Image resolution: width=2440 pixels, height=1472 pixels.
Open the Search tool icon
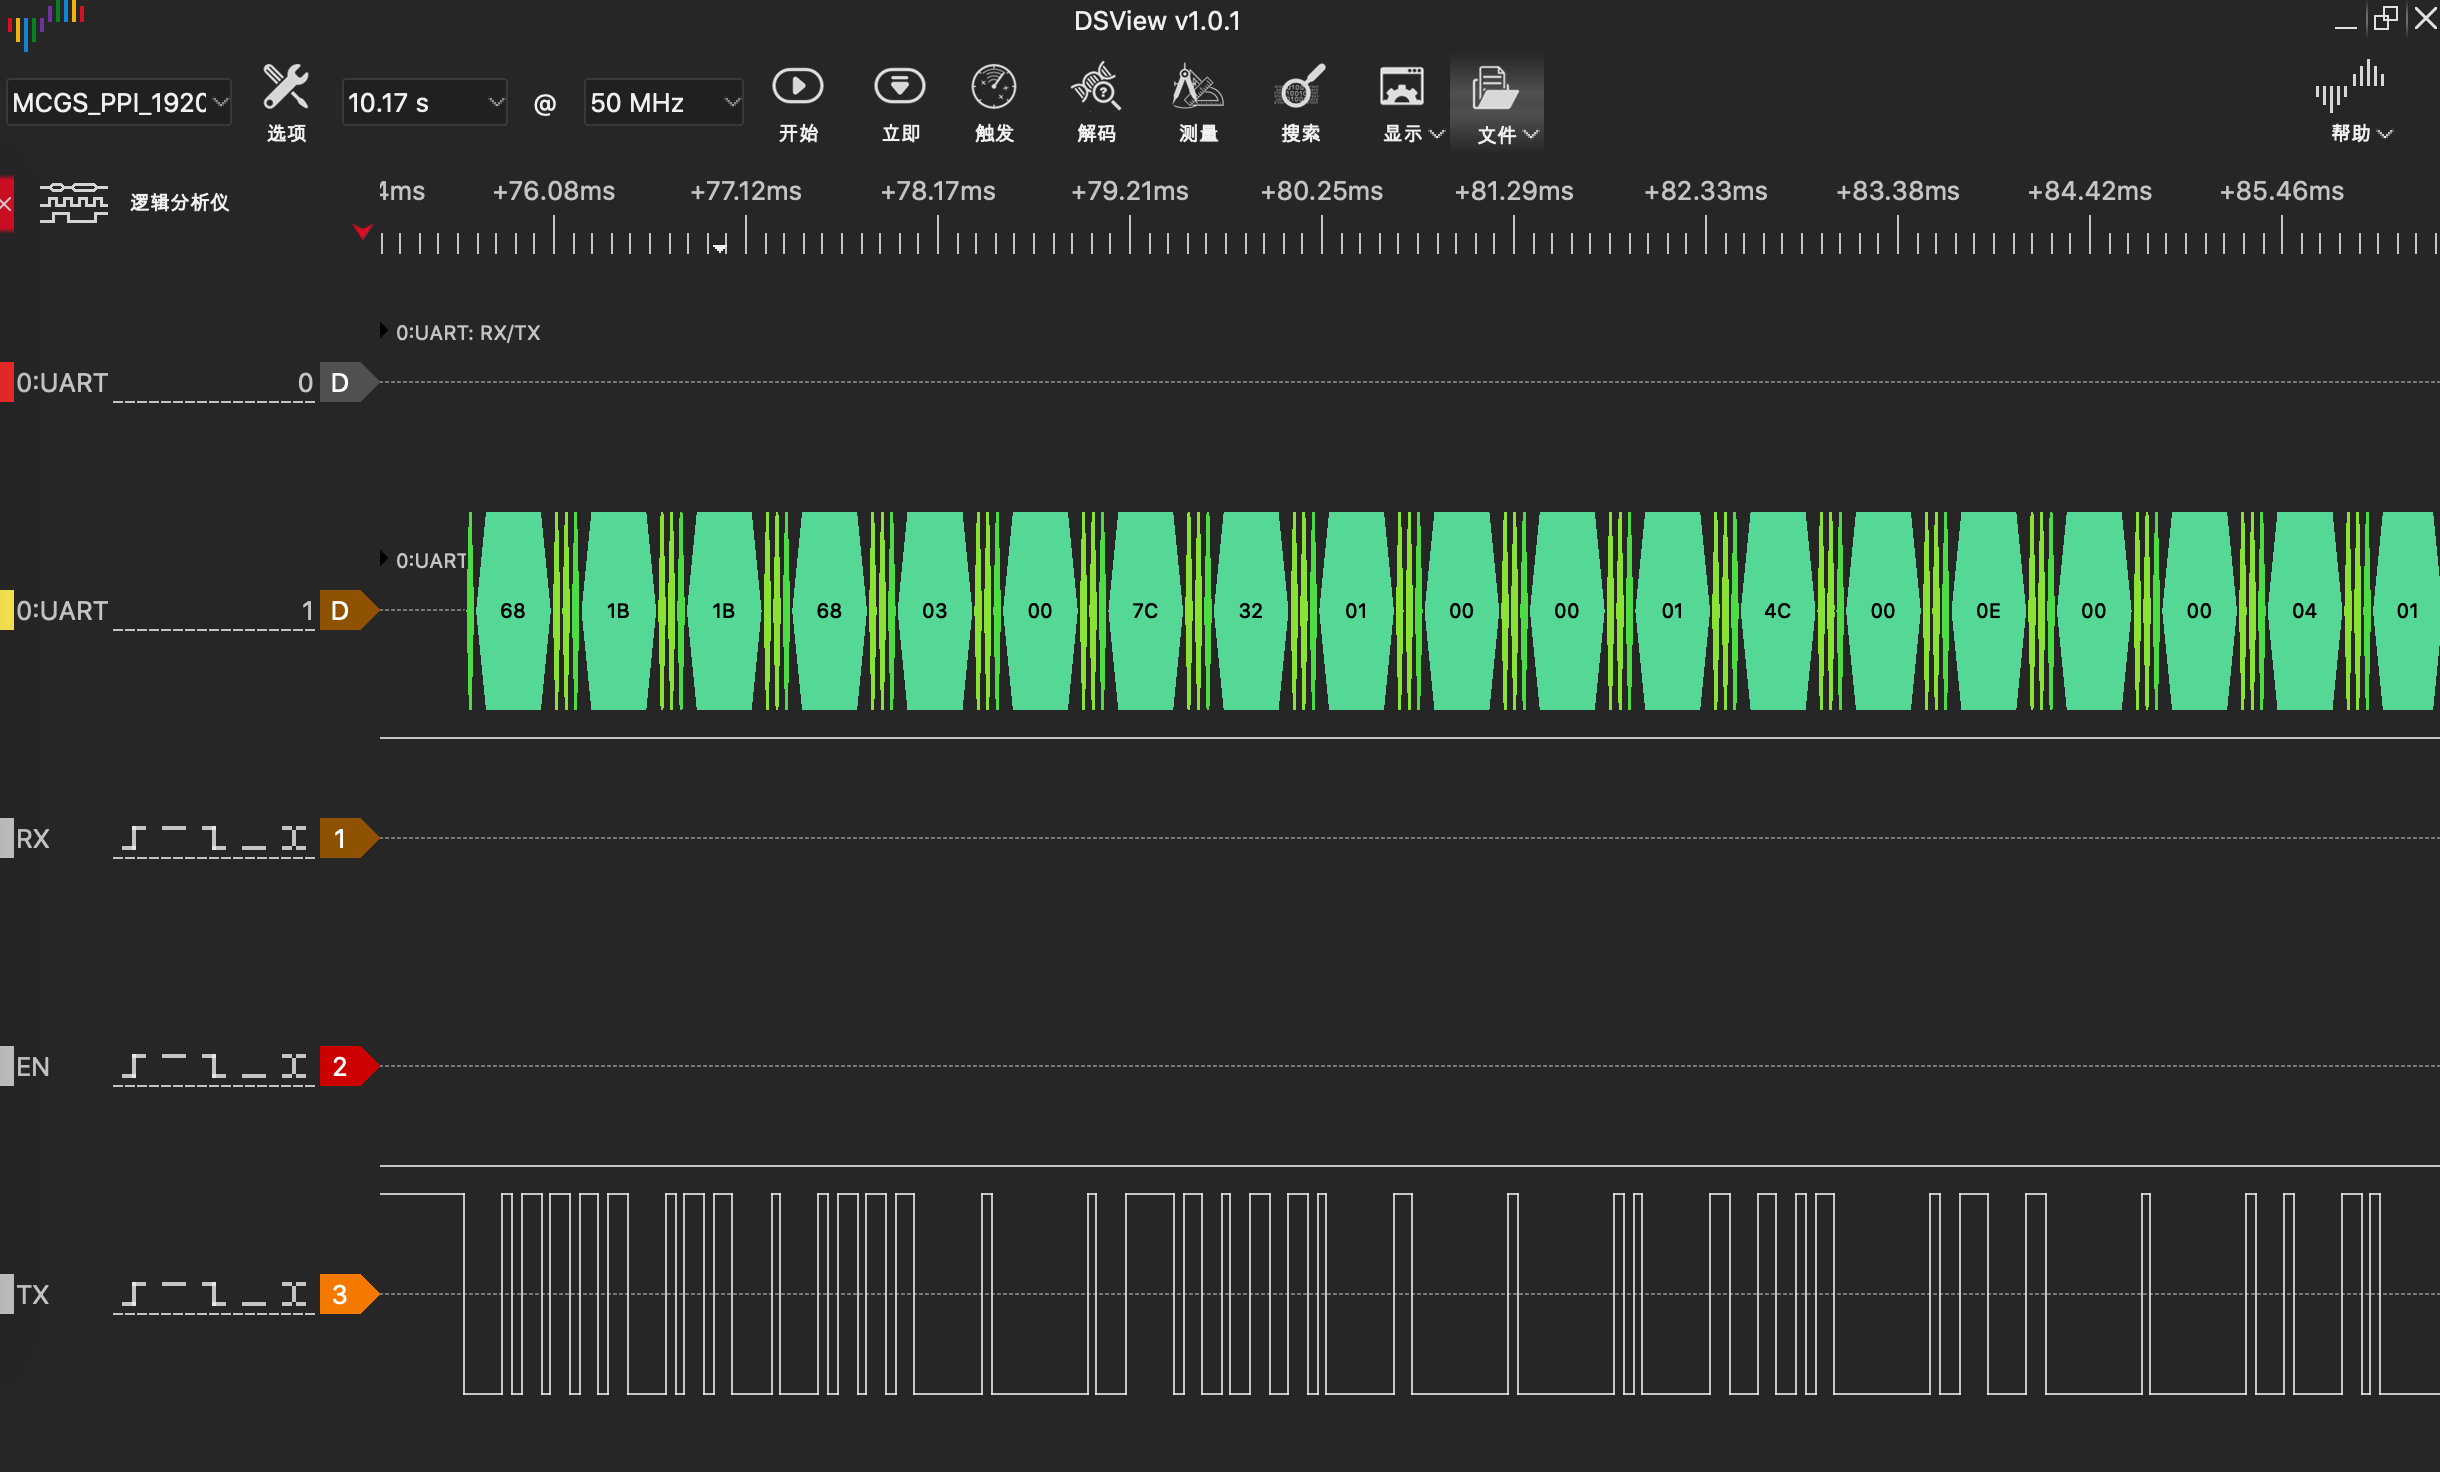tap(1300, 88)
